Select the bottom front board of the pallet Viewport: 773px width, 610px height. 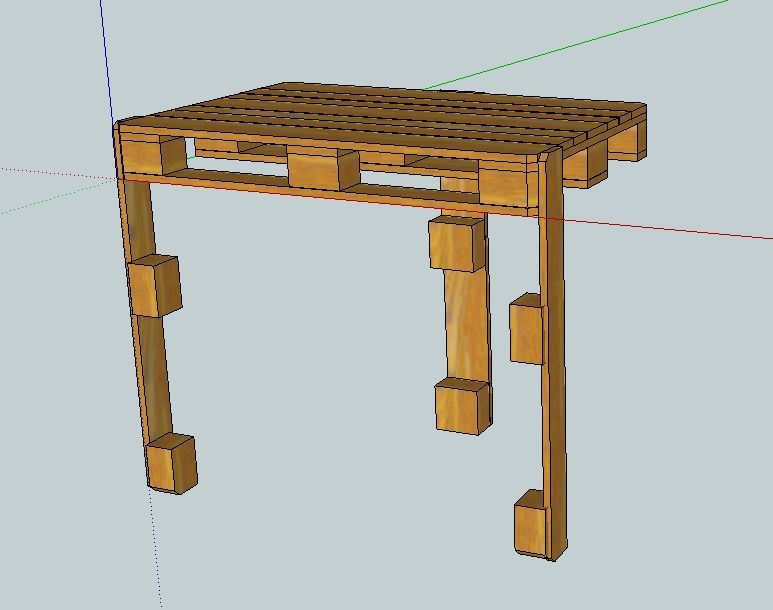(x=330, y=193)
